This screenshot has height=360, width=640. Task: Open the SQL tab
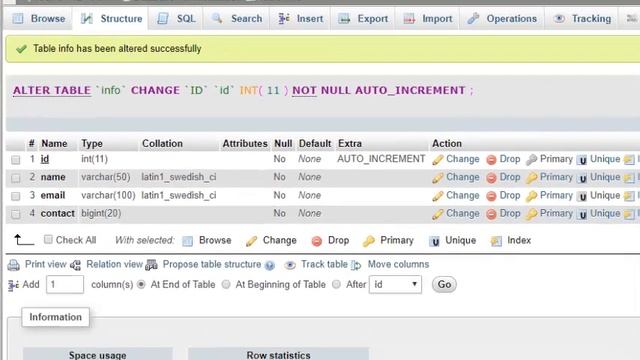[176, 19]
